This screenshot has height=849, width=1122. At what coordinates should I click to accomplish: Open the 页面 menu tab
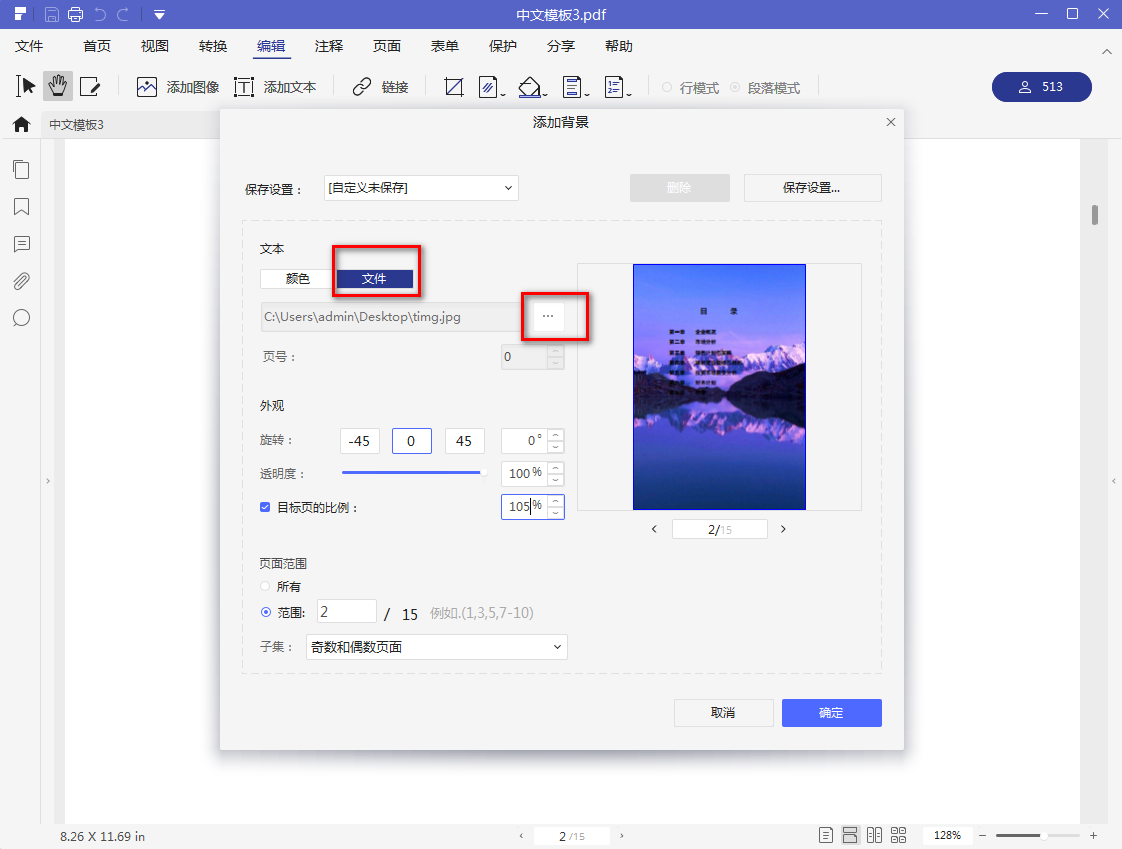pos(386,46)
